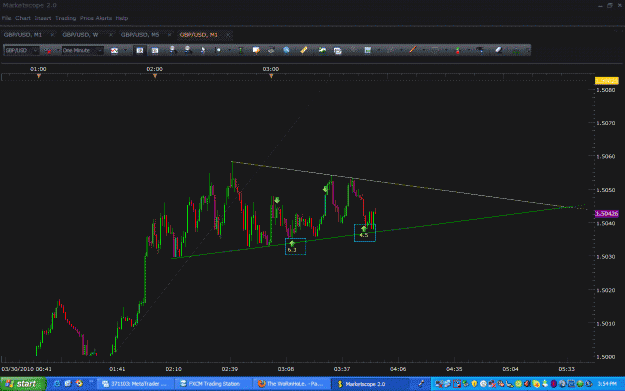Click the Windows start button
The width and height of the screenshot is (625, 391).
tap(23, 384)
